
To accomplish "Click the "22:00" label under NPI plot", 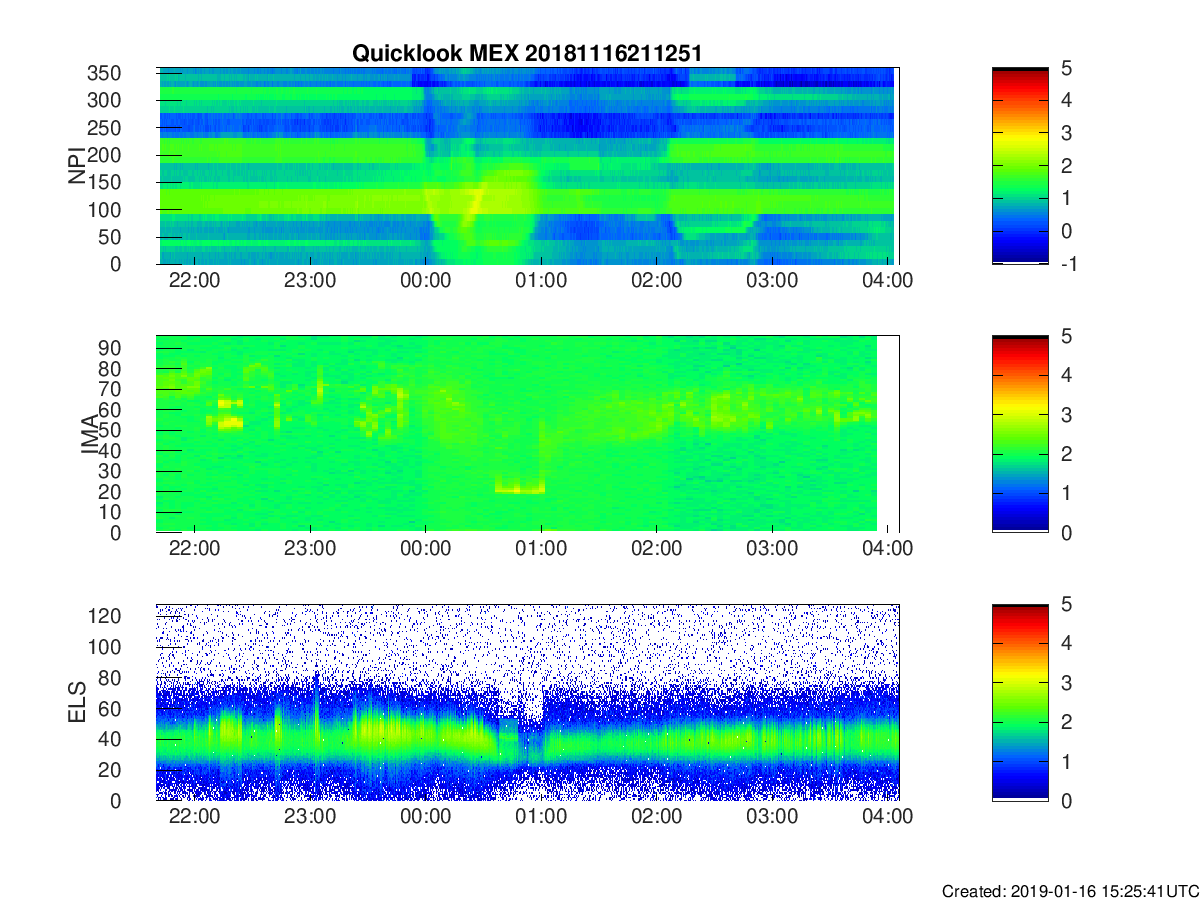I will tap(194, 280).
